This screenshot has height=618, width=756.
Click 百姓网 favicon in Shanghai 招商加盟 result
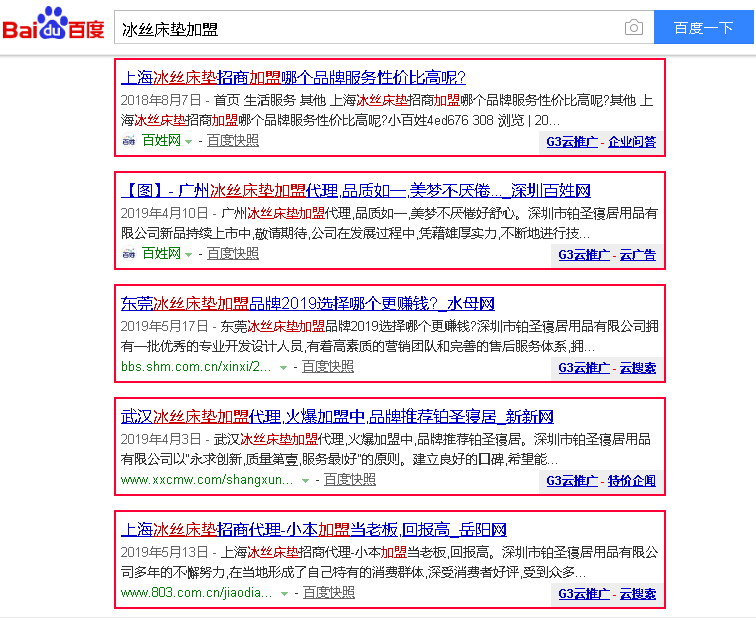129,140
